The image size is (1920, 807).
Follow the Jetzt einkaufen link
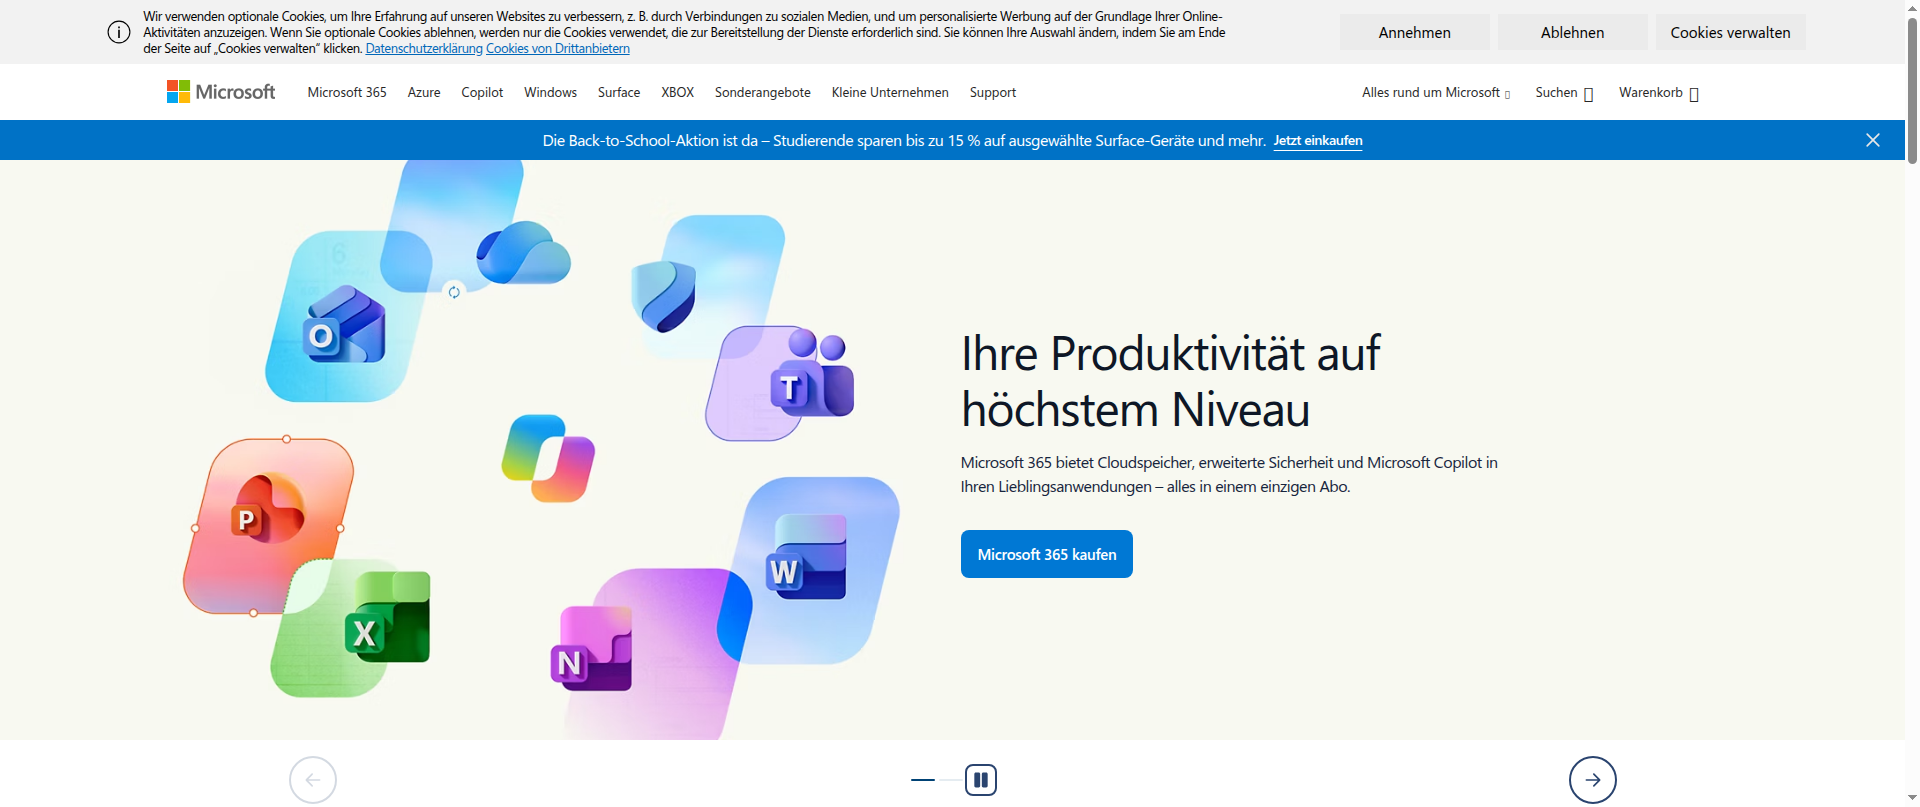point(1318,140)
